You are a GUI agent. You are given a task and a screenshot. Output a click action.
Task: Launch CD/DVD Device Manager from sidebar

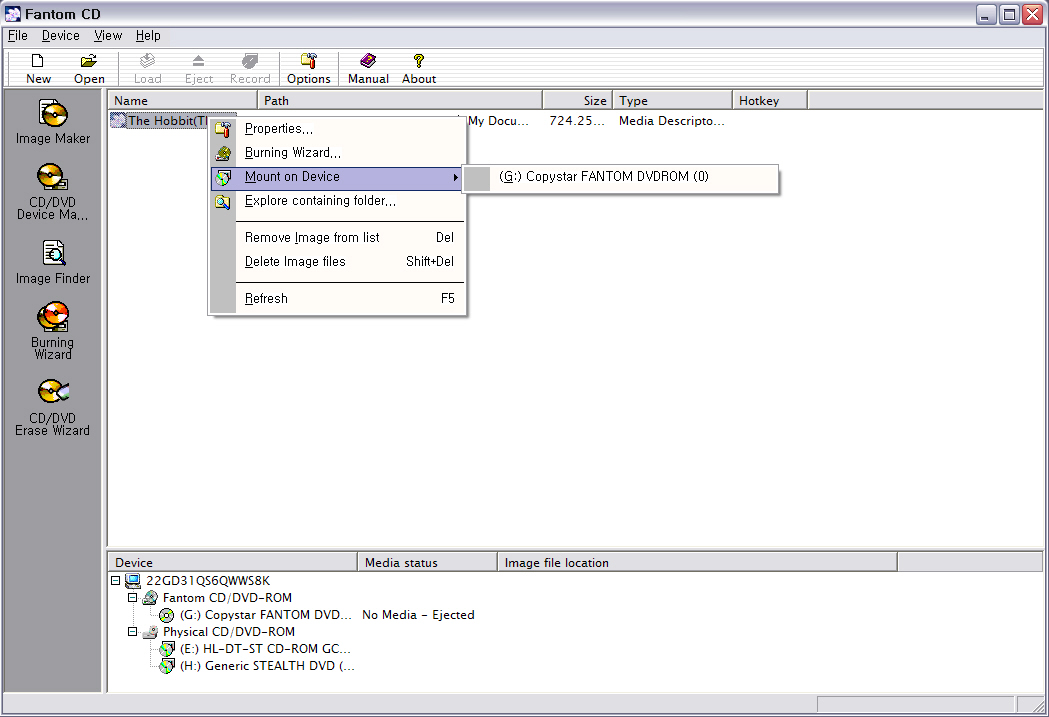(x=53, y=191)
